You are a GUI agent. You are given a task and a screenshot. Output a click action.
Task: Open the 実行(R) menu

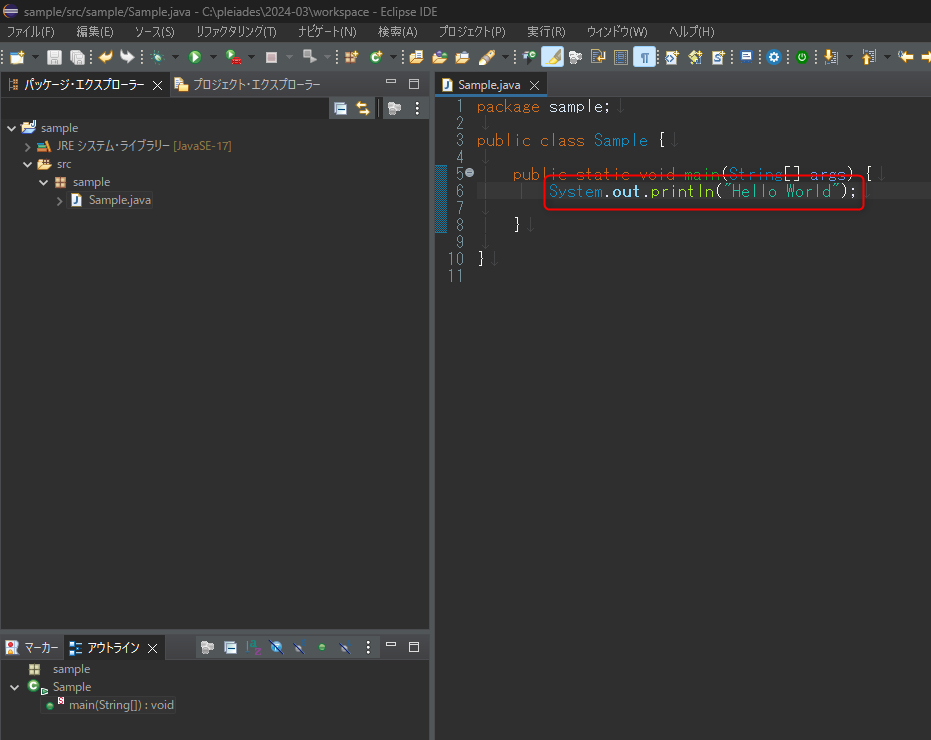pos(546,31)
